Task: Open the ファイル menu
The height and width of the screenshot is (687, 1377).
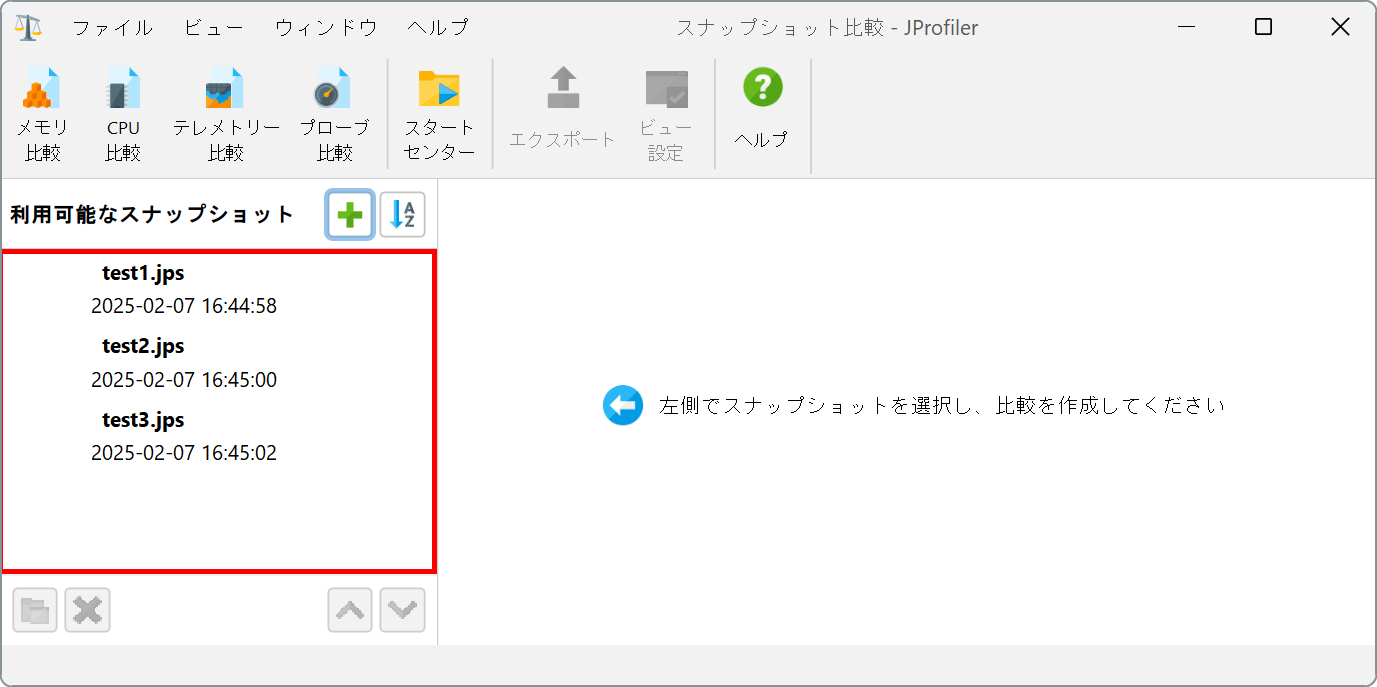Action: click(112, 28)
